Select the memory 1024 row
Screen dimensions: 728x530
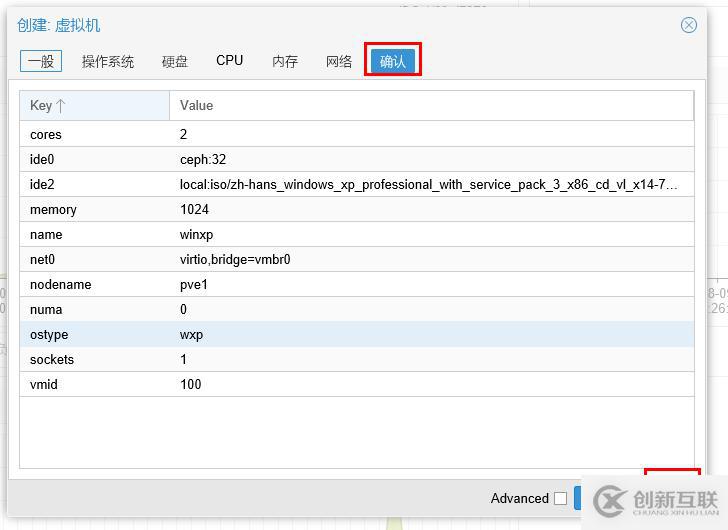click(356, 209)
